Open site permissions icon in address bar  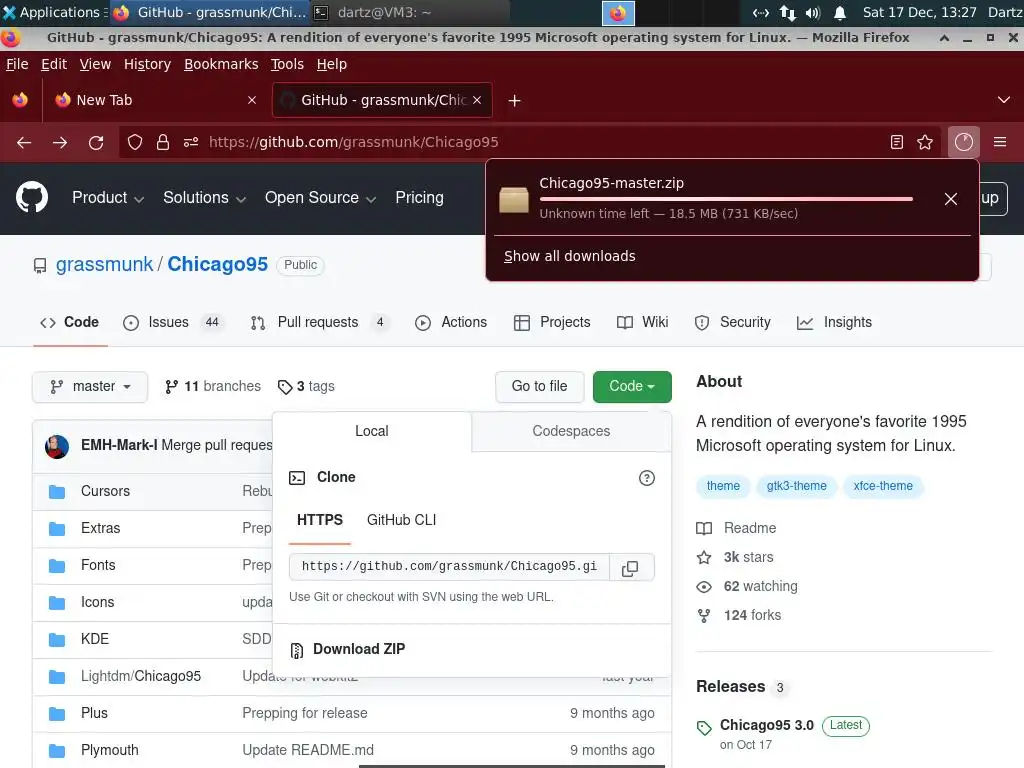tap(191, 142)
